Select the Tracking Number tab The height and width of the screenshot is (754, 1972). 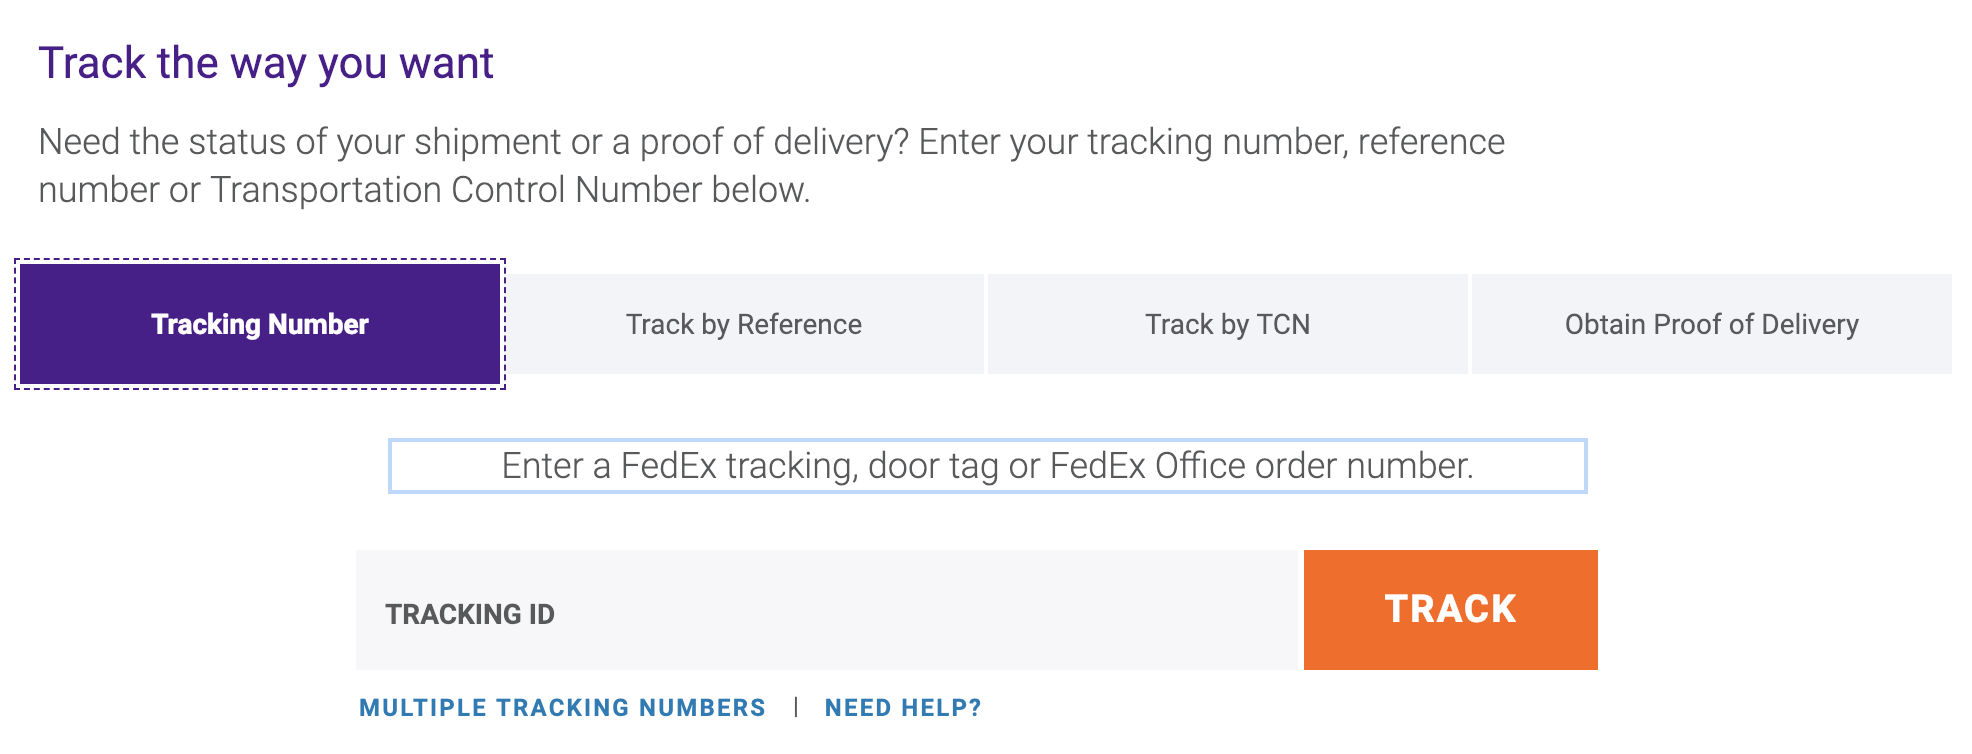click(260, 324)
